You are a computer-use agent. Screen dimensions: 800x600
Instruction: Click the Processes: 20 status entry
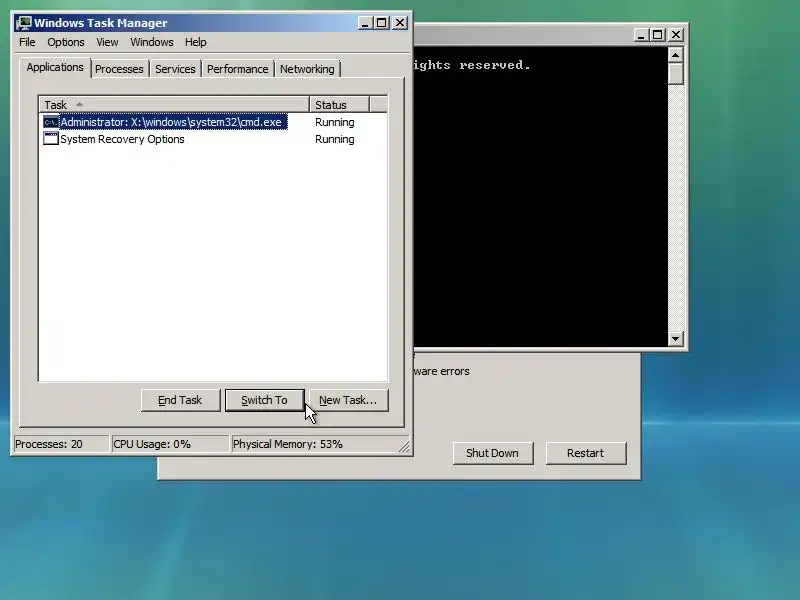coord(61,444)
